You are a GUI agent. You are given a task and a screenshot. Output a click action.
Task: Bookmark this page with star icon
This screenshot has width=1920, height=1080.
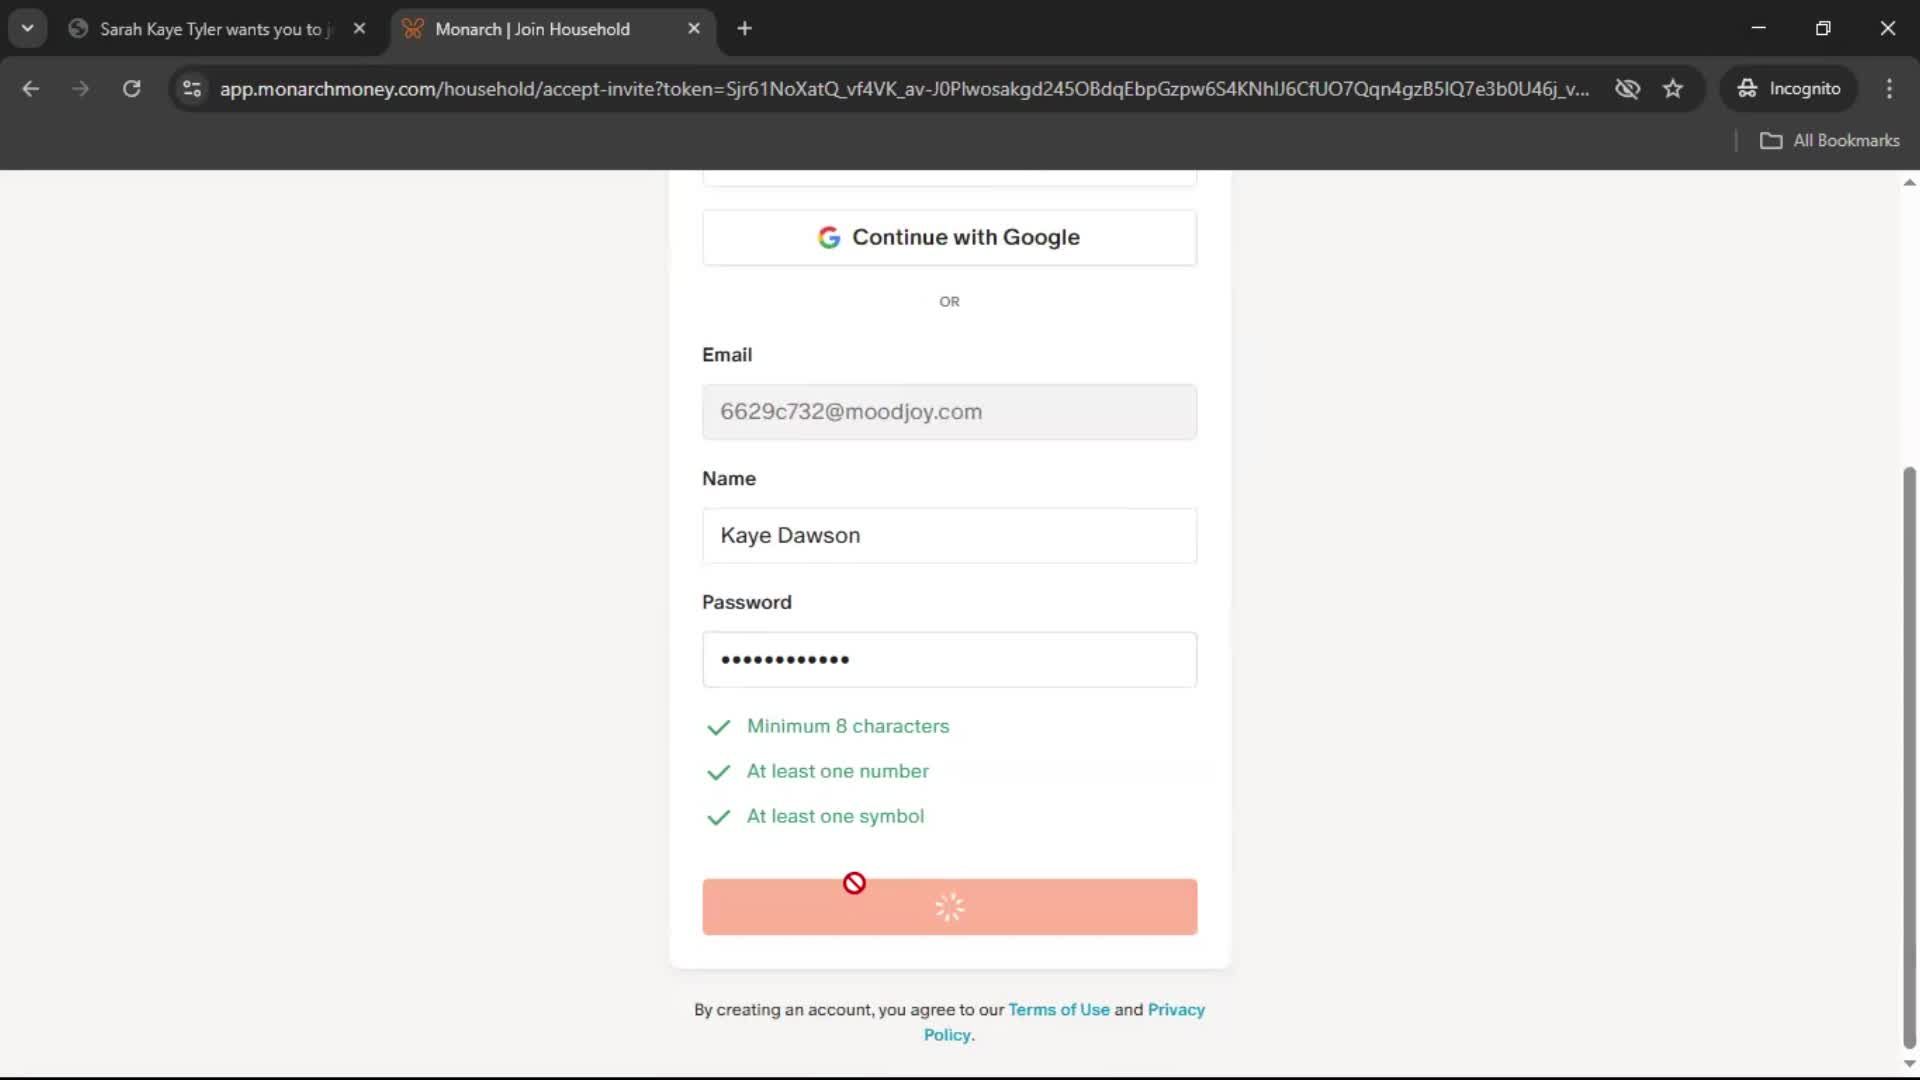[1673, 89]
